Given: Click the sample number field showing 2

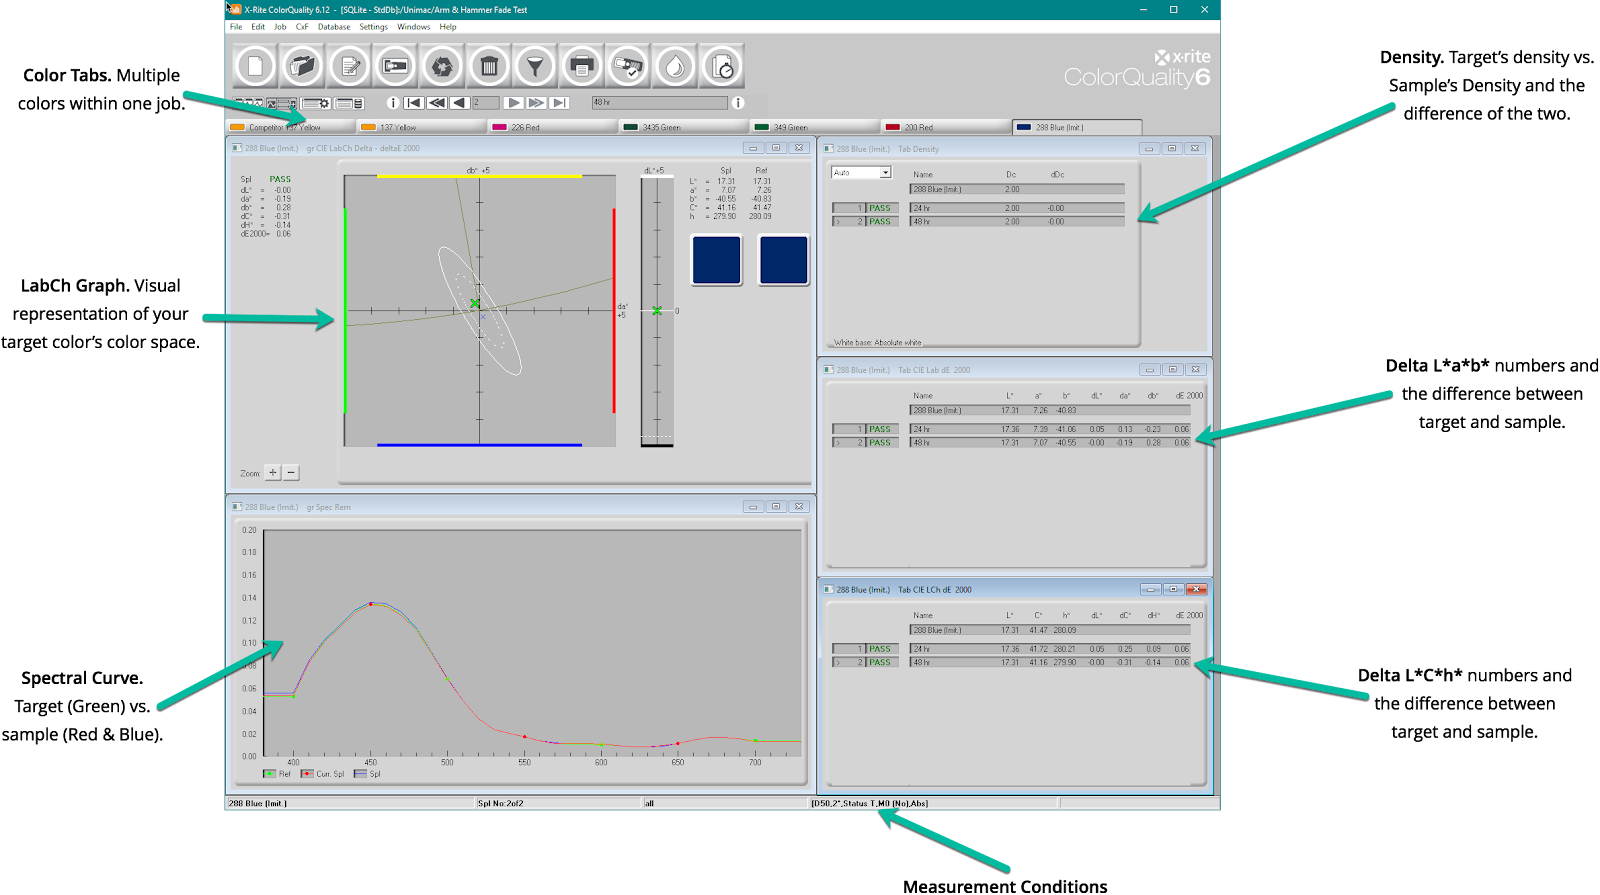Looking at the screenshot, I should [x=485, y=103].
